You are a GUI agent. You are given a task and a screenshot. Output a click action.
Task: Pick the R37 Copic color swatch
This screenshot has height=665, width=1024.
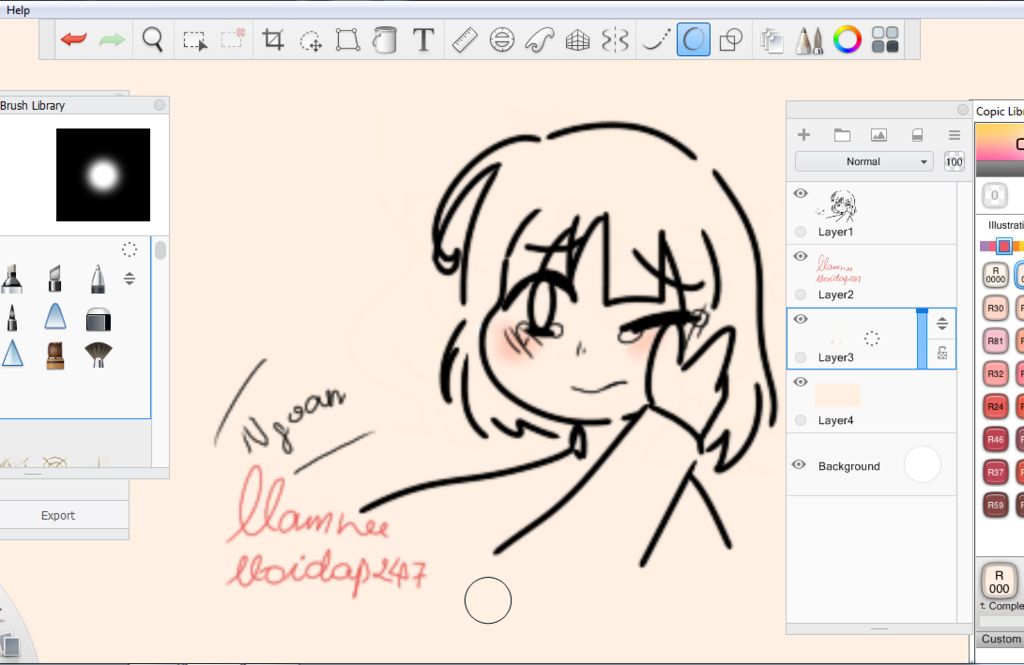coord(995,472)
